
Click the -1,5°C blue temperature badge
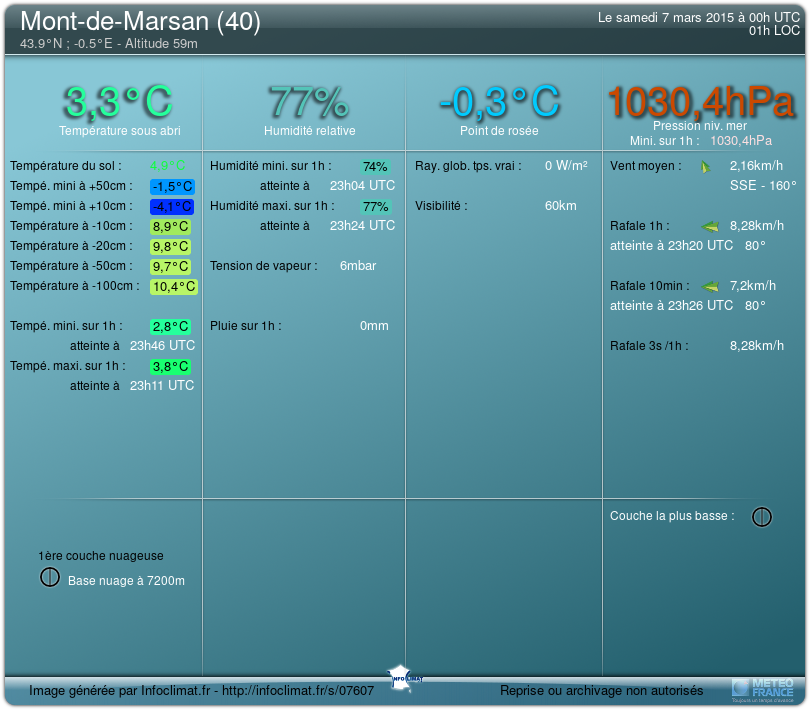[172, 187]
